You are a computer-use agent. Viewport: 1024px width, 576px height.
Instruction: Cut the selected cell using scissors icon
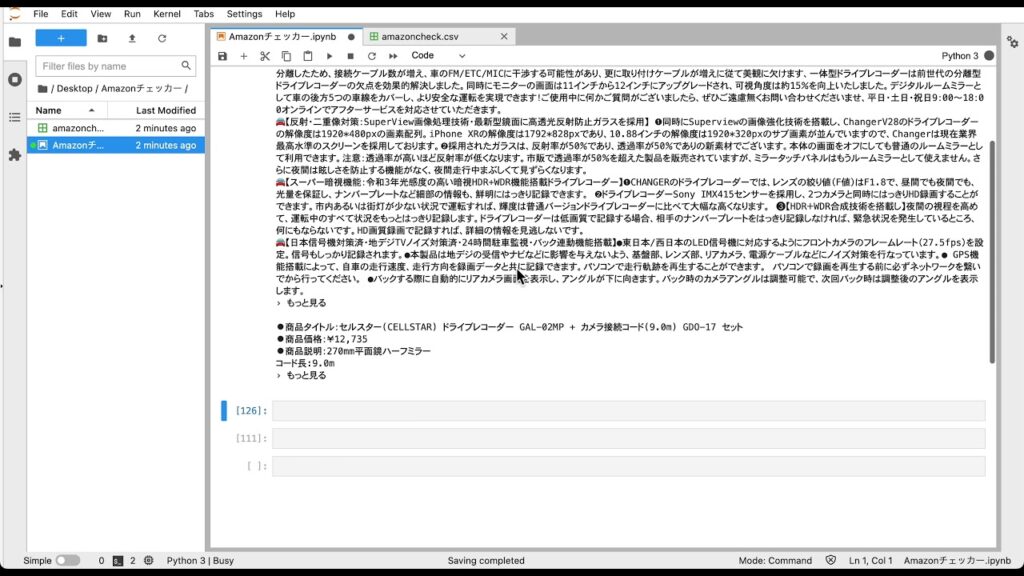coord(264,57)
